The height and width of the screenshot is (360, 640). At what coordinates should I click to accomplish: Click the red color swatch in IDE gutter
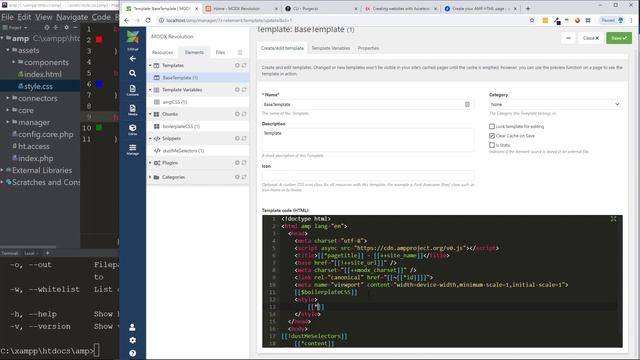[99, 40]
